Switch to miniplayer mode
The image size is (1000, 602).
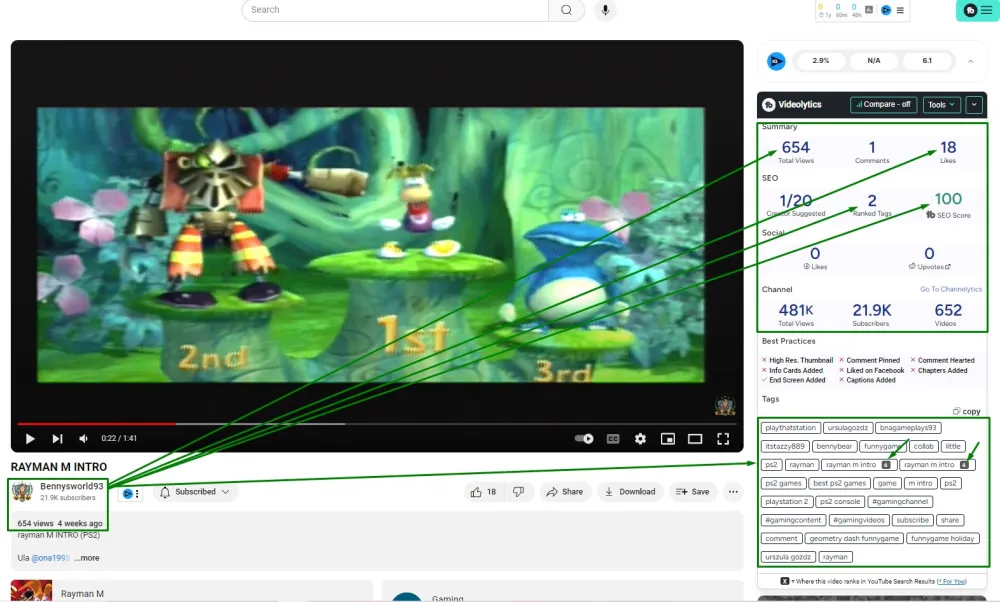point(668,439)
